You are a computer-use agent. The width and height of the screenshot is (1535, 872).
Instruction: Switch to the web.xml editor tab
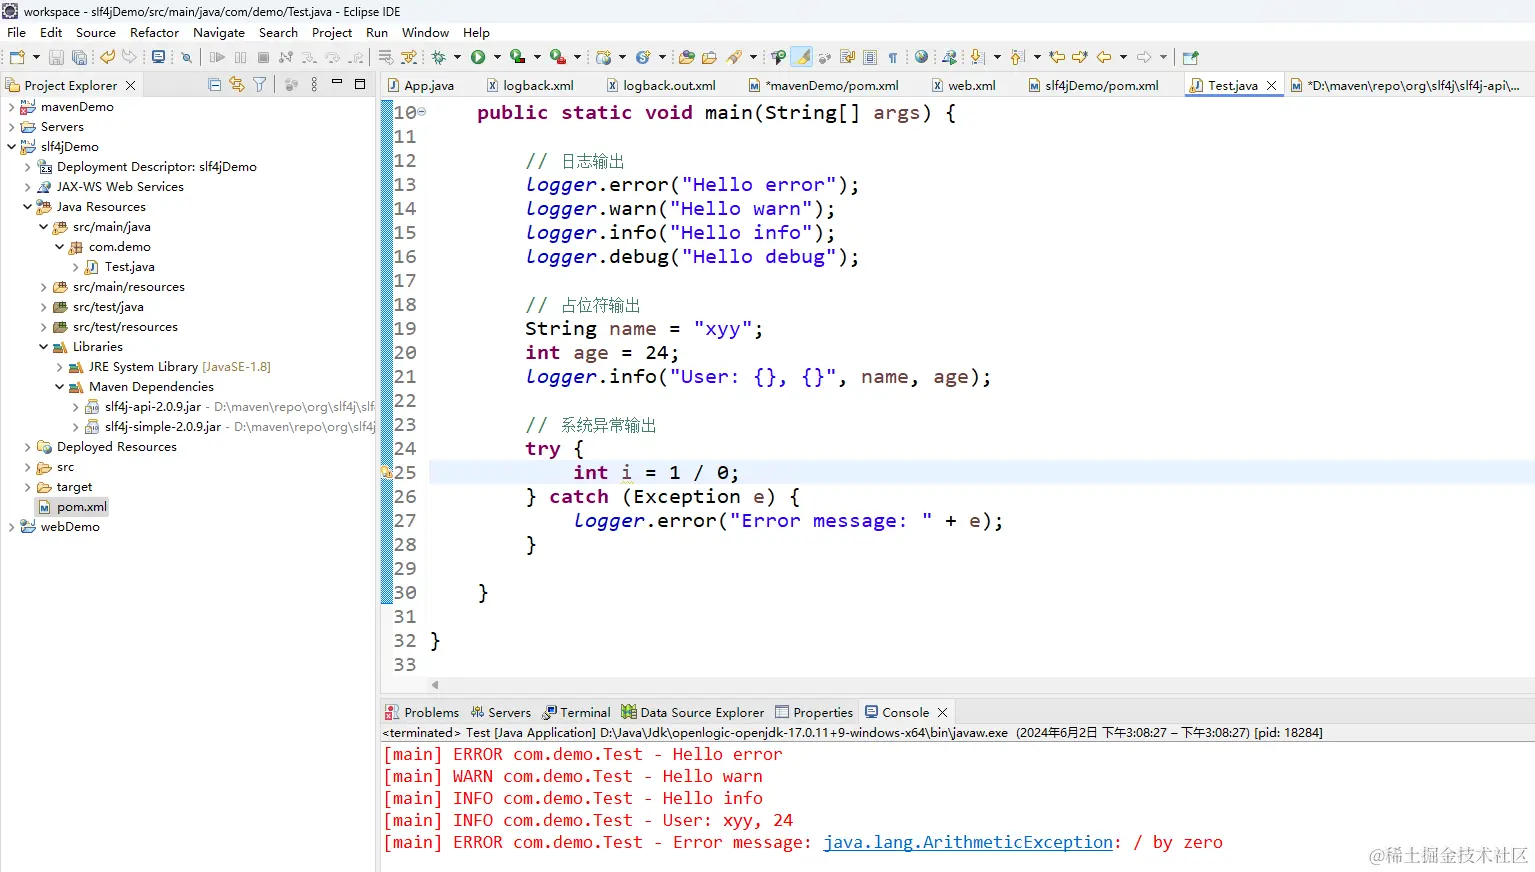click(x=964, y=86)
